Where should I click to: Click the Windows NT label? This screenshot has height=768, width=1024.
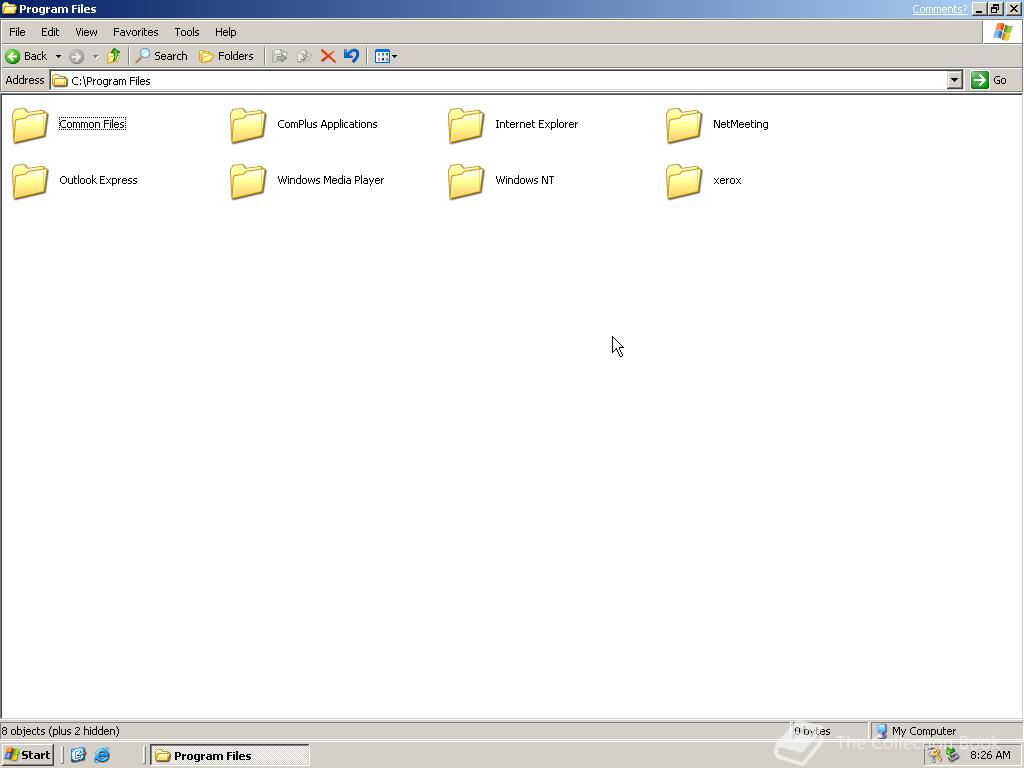click(524, 180)
